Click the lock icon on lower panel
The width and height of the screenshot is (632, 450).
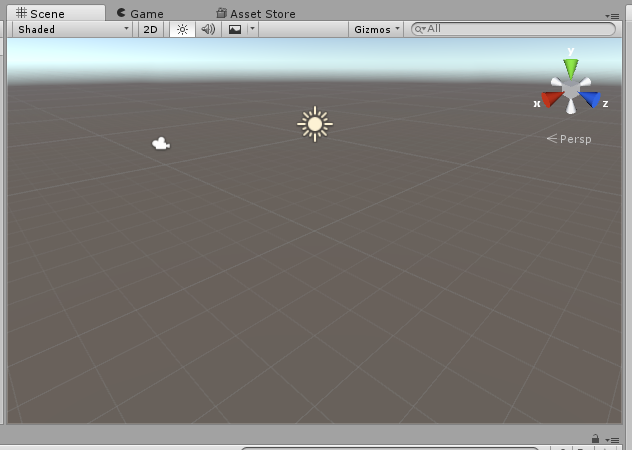tap(595, 439)
